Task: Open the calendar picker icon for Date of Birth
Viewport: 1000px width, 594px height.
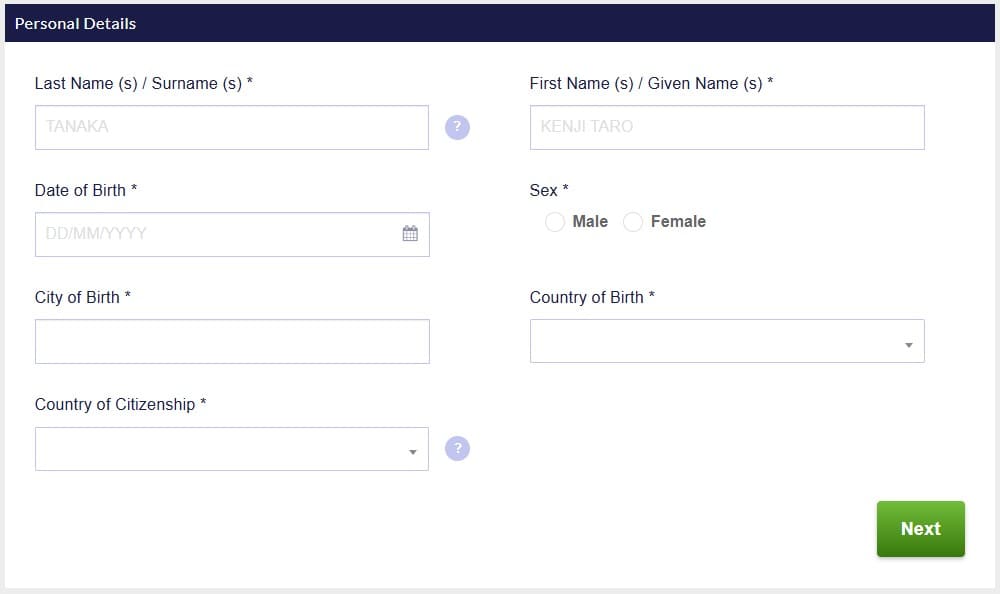Action: tap(410, 234)
